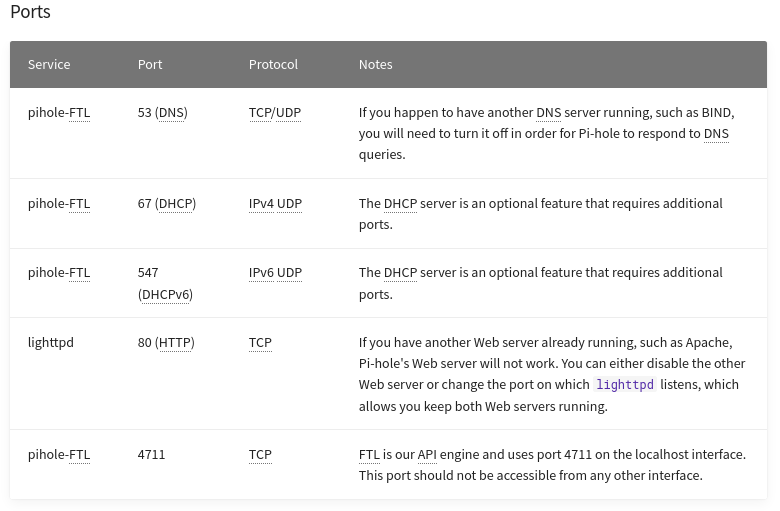Click the Ports section heading

(x=31, y=13)
